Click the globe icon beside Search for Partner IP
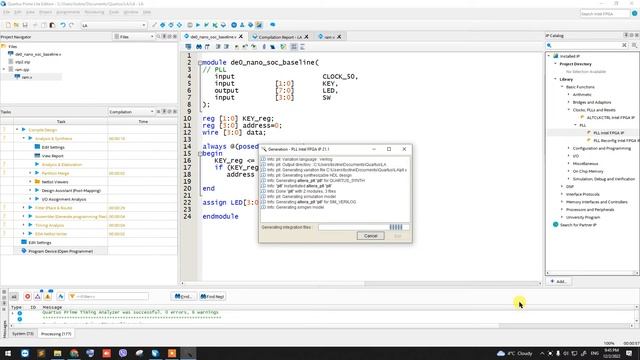Viewport: 640px width, 360px height. [556, 224]
